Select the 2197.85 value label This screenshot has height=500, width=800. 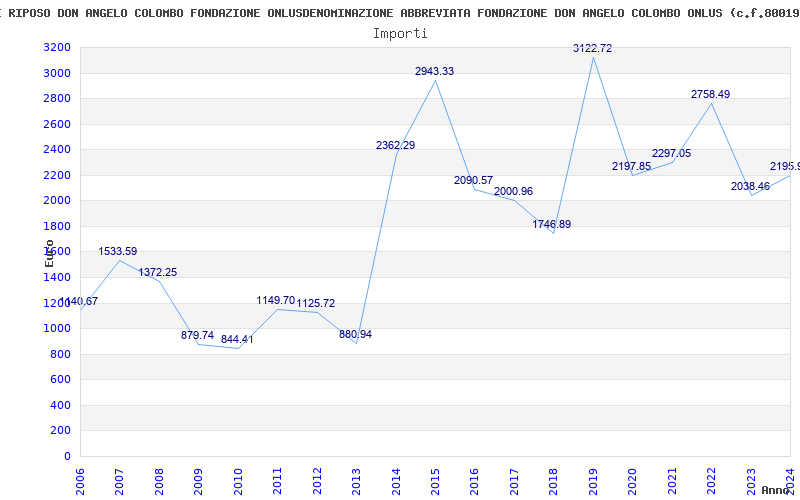tap(632, 166)
